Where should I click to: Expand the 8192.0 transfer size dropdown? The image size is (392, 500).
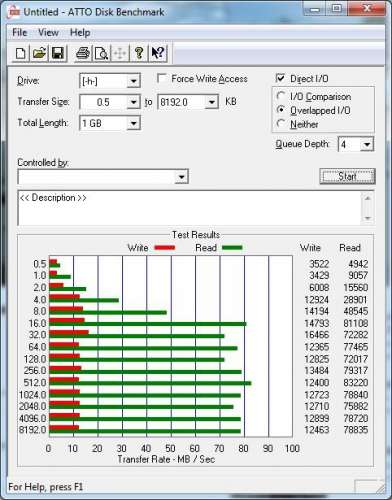[x=212, y=102]
